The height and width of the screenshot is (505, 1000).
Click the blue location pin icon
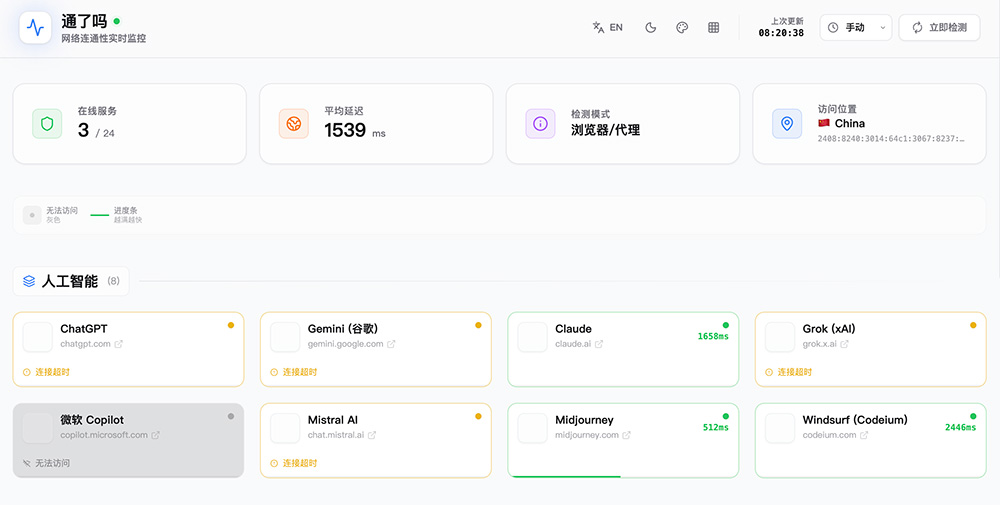(787, 124)
